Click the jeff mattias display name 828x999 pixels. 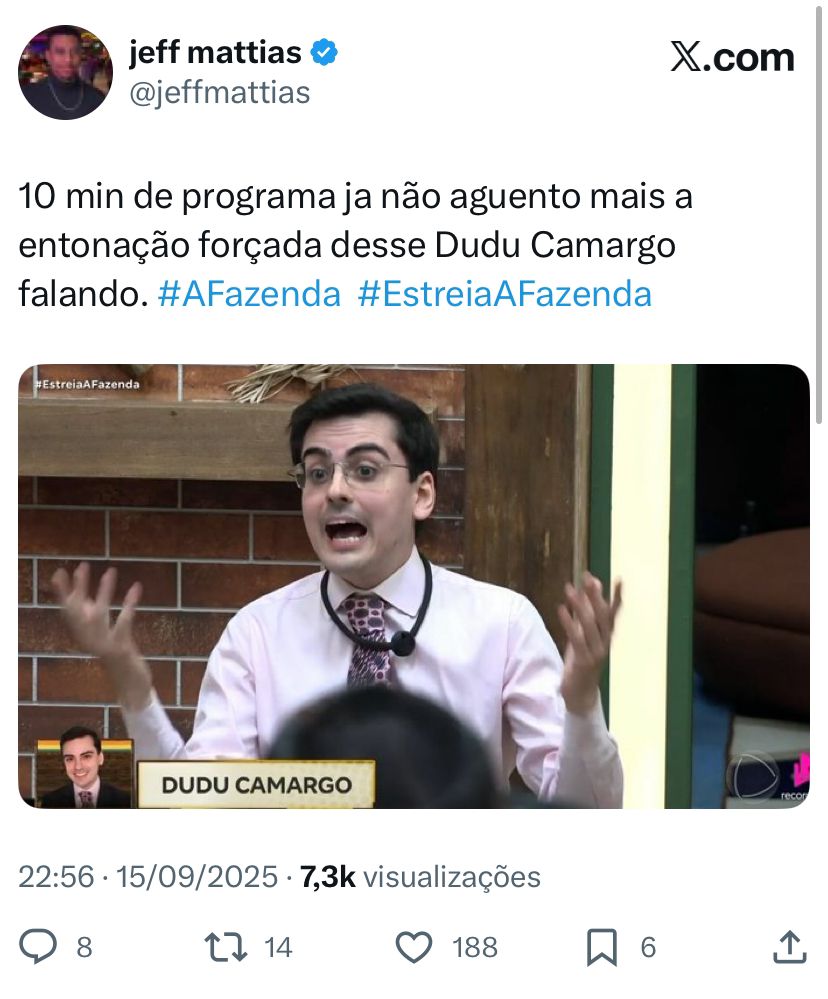(x=215, y=52)
